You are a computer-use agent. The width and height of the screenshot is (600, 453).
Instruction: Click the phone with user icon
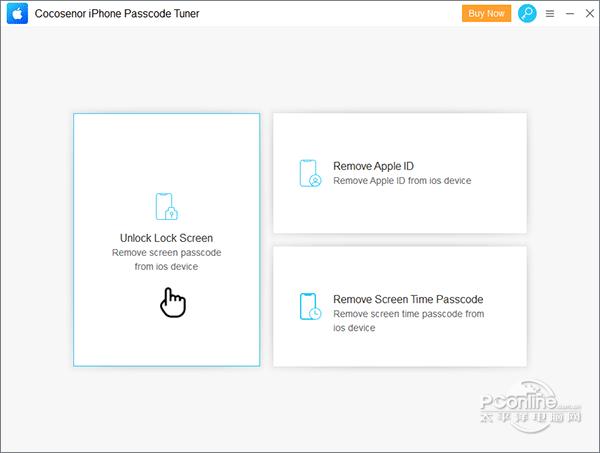310,173
